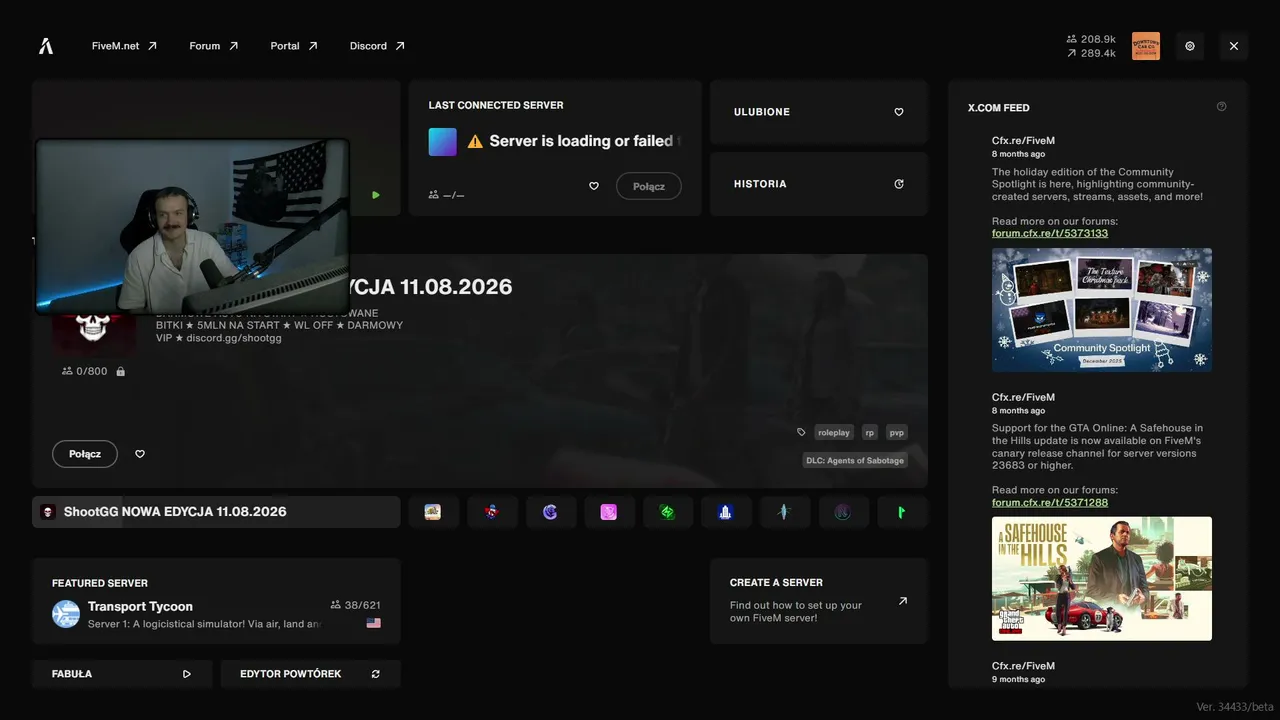Click the tag icon next to roleplay
Screen dimensions: 1280x720
coord(801,432)
